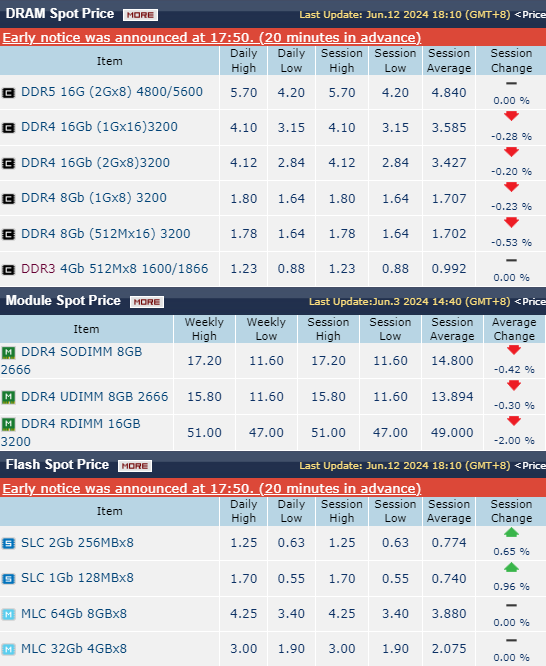Click red down arrow for DDR4 UDIMM 8GB

(x=514, y=385)
